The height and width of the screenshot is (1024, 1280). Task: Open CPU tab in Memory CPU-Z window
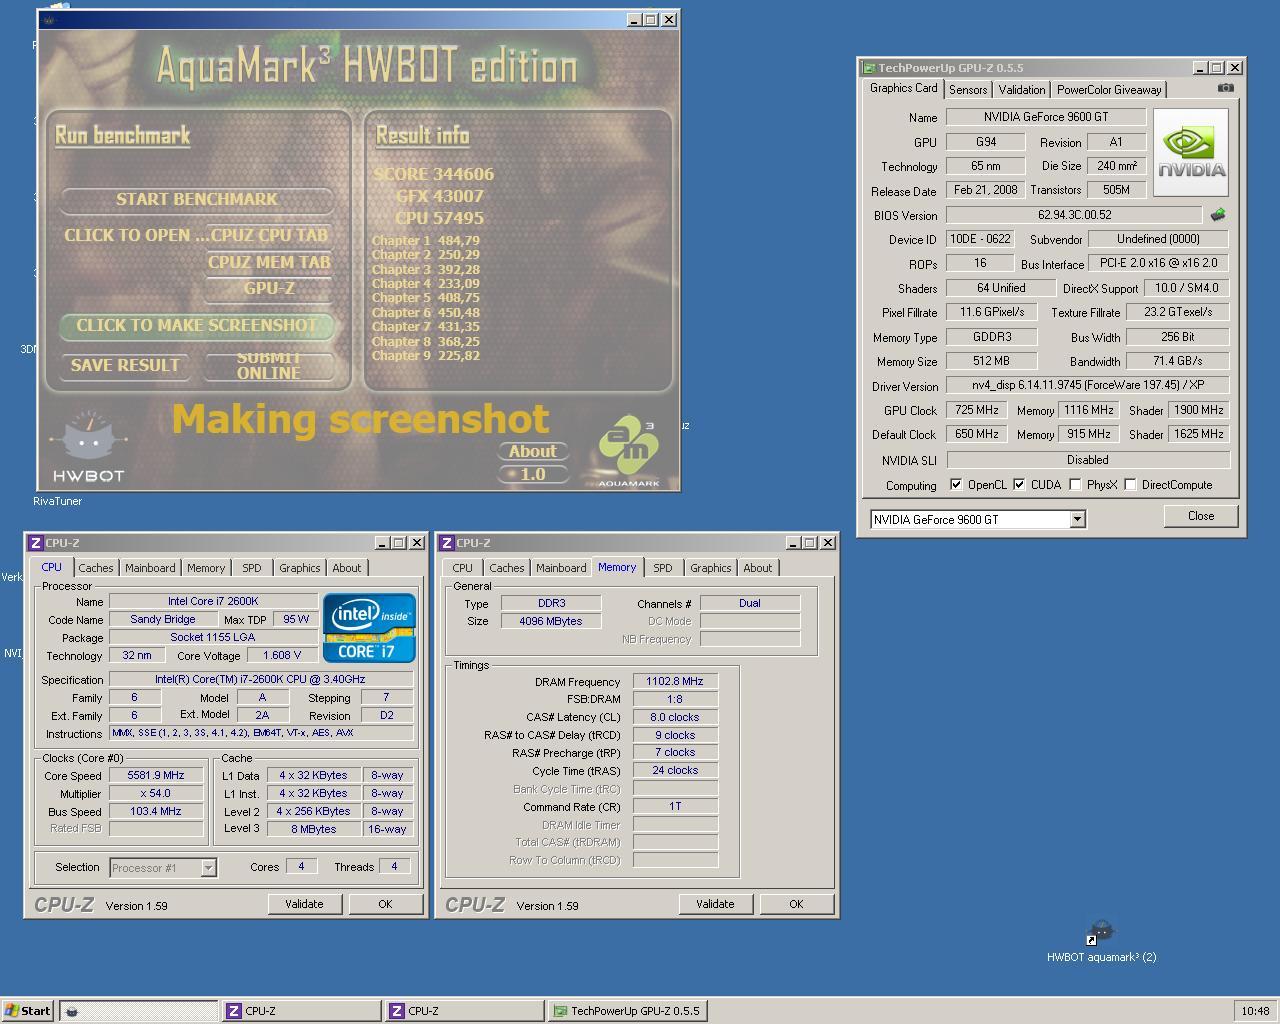462,568
